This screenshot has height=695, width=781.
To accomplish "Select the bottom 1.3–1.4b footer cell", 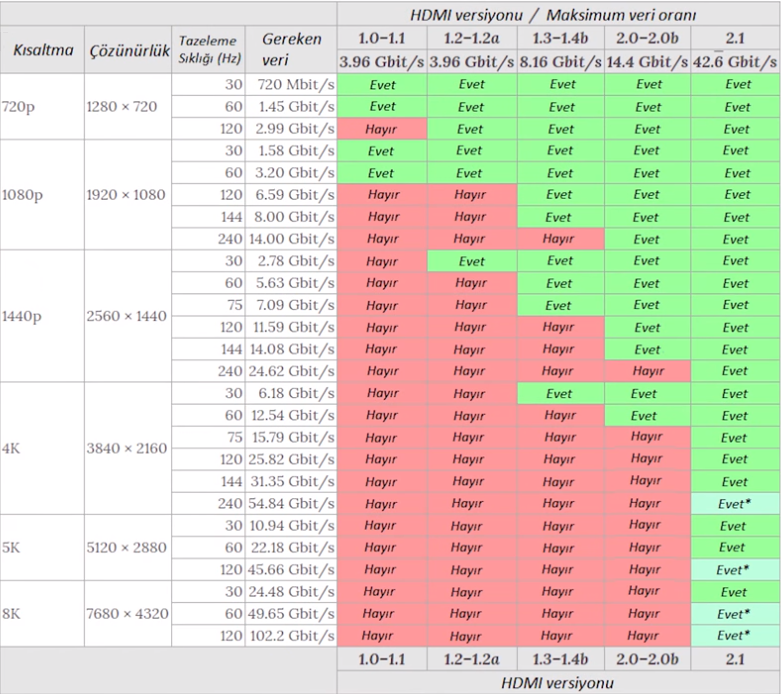I will 560,659.
